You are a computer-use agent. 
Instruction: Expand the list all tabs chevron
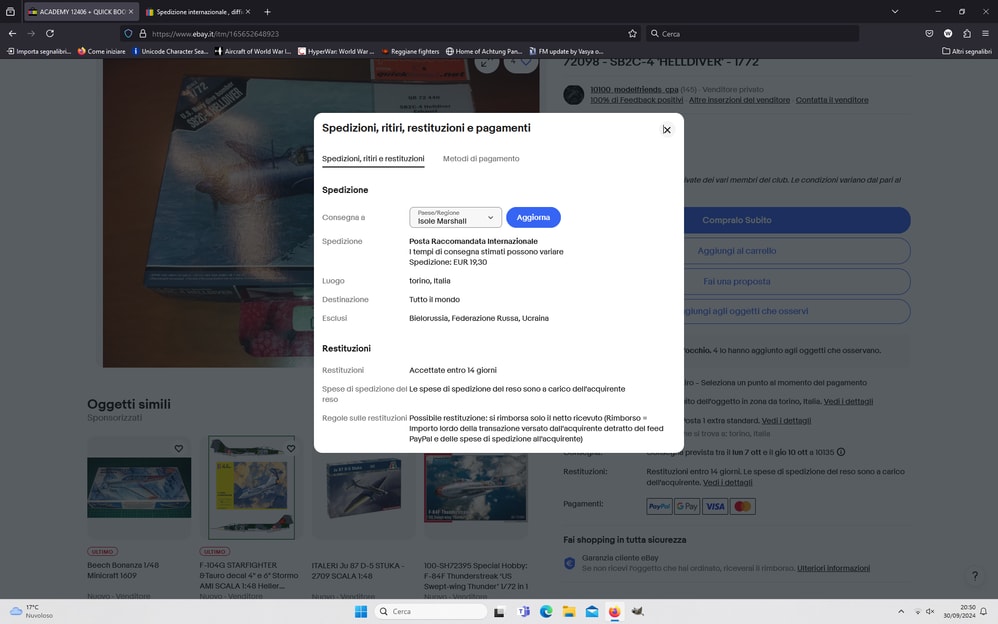895,11
